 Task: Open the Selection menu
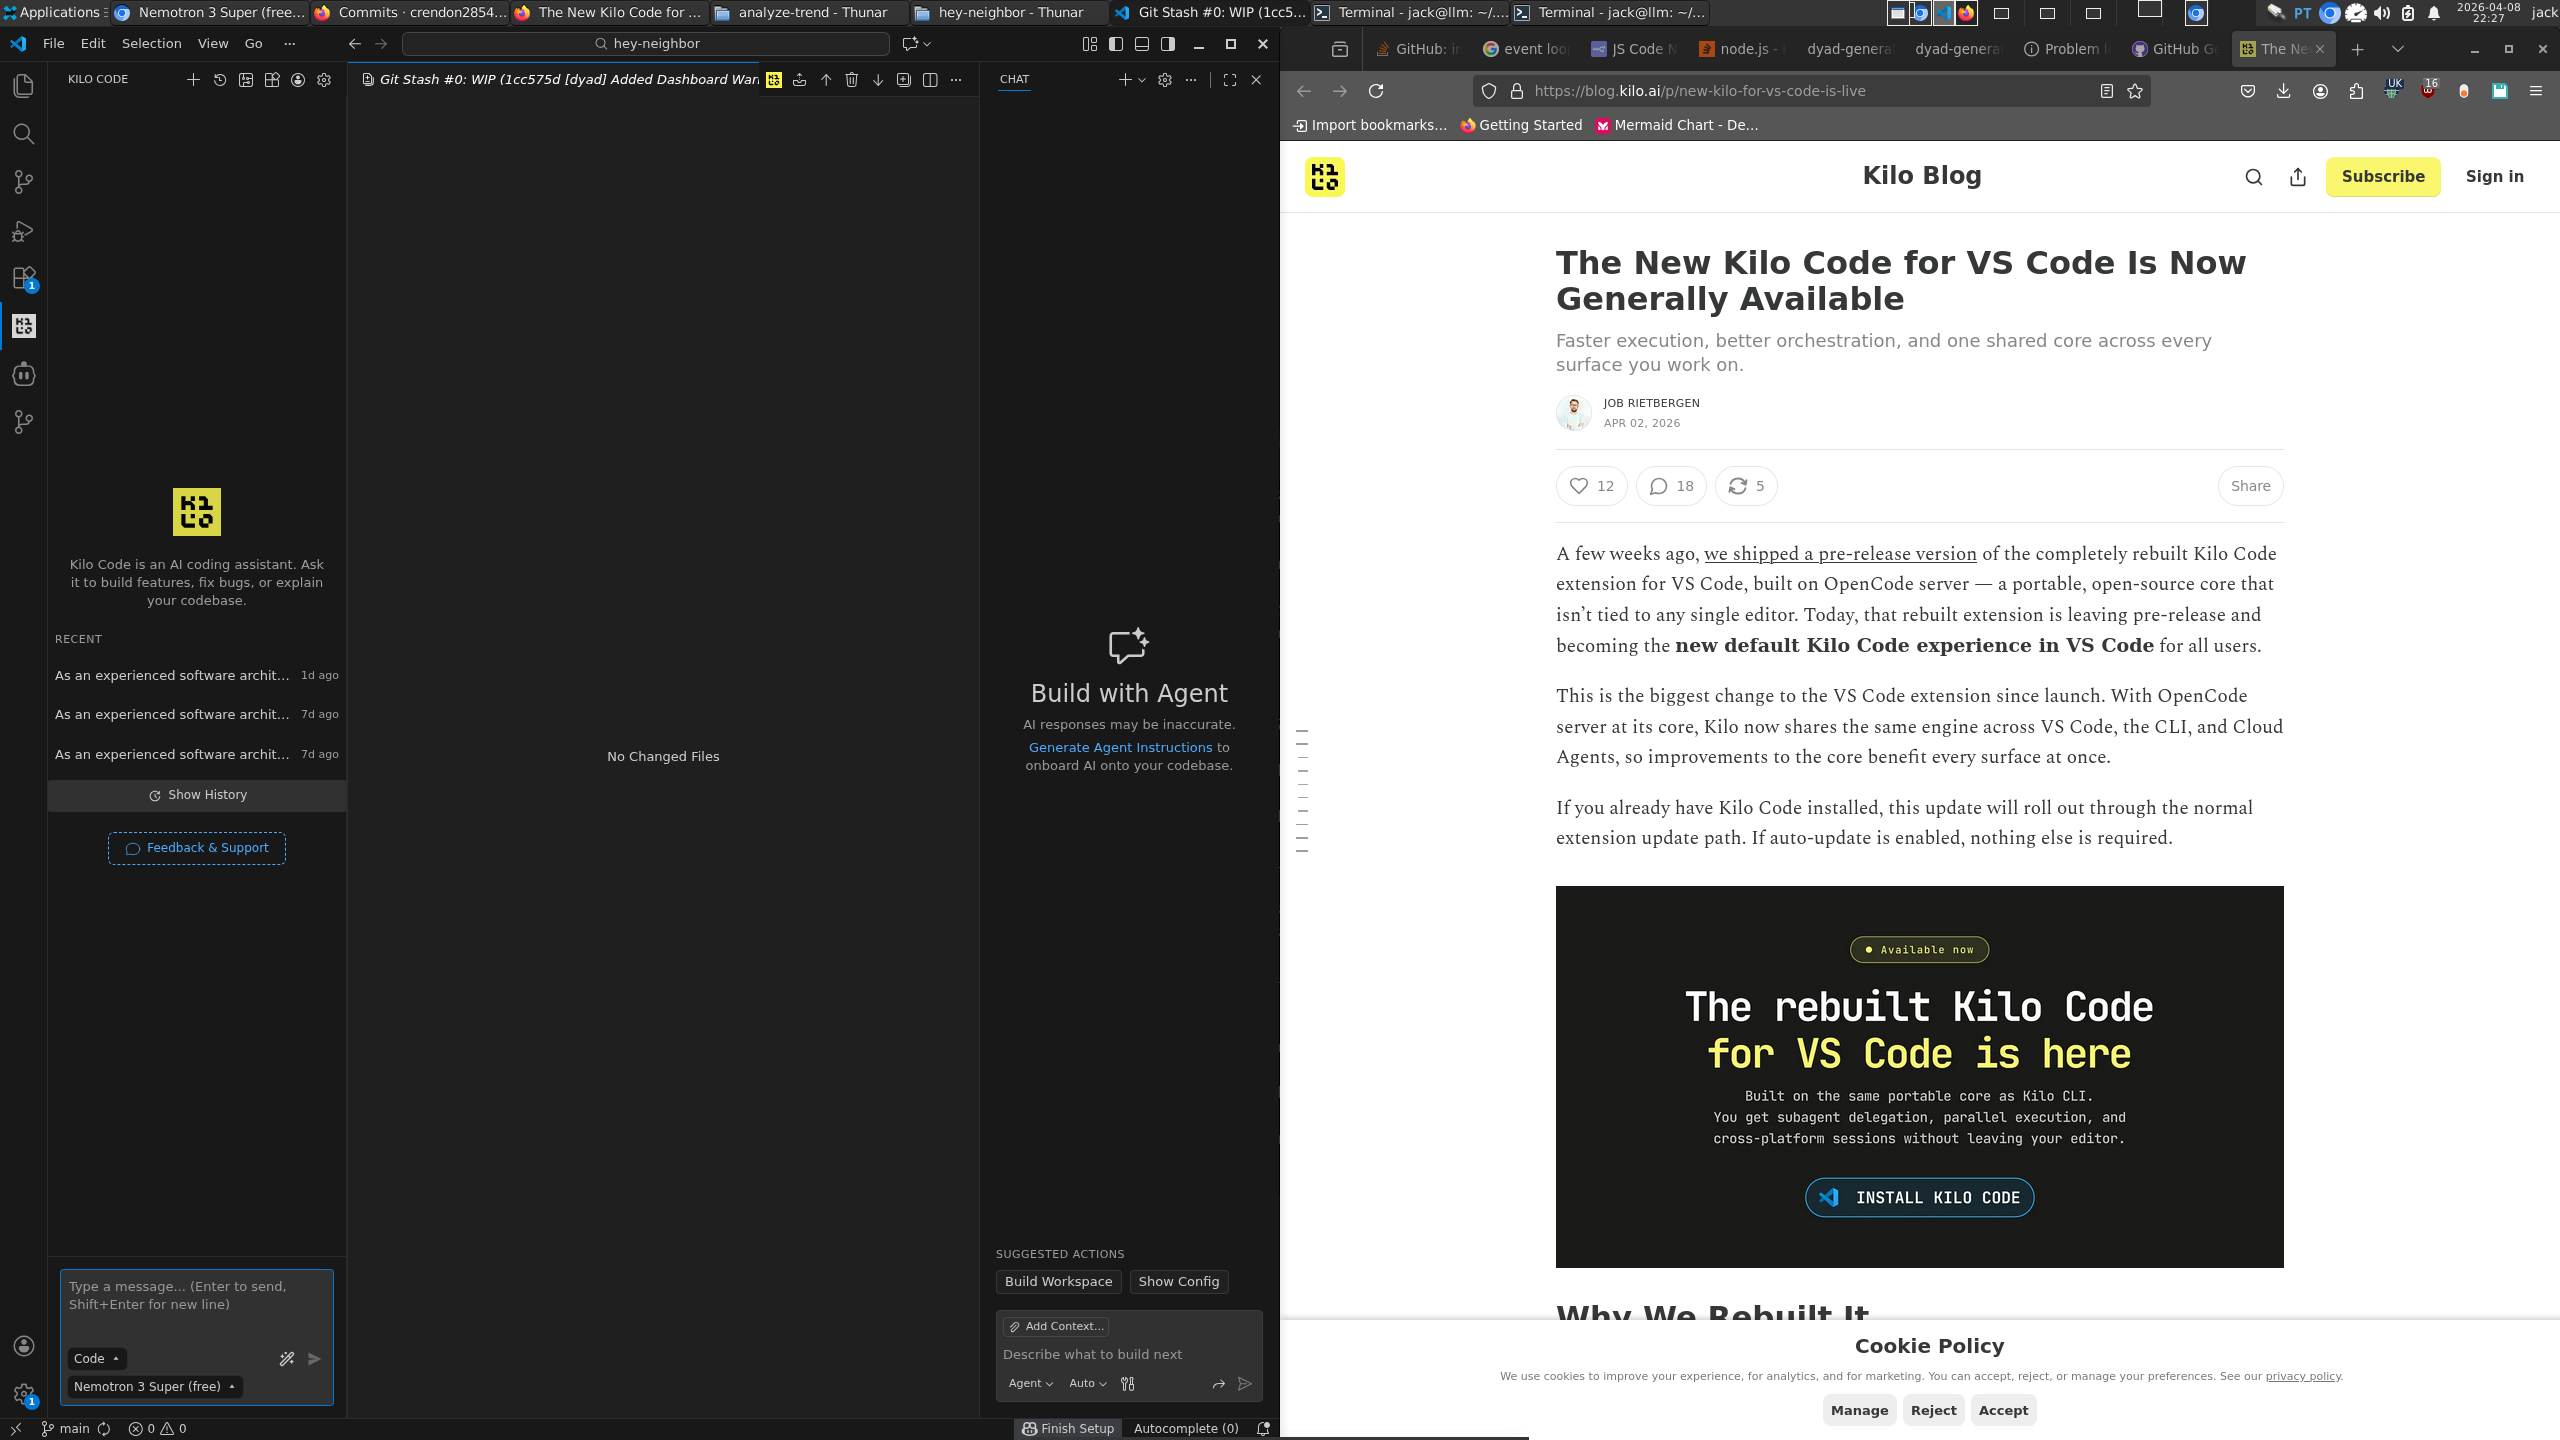(x=152, y=44)
